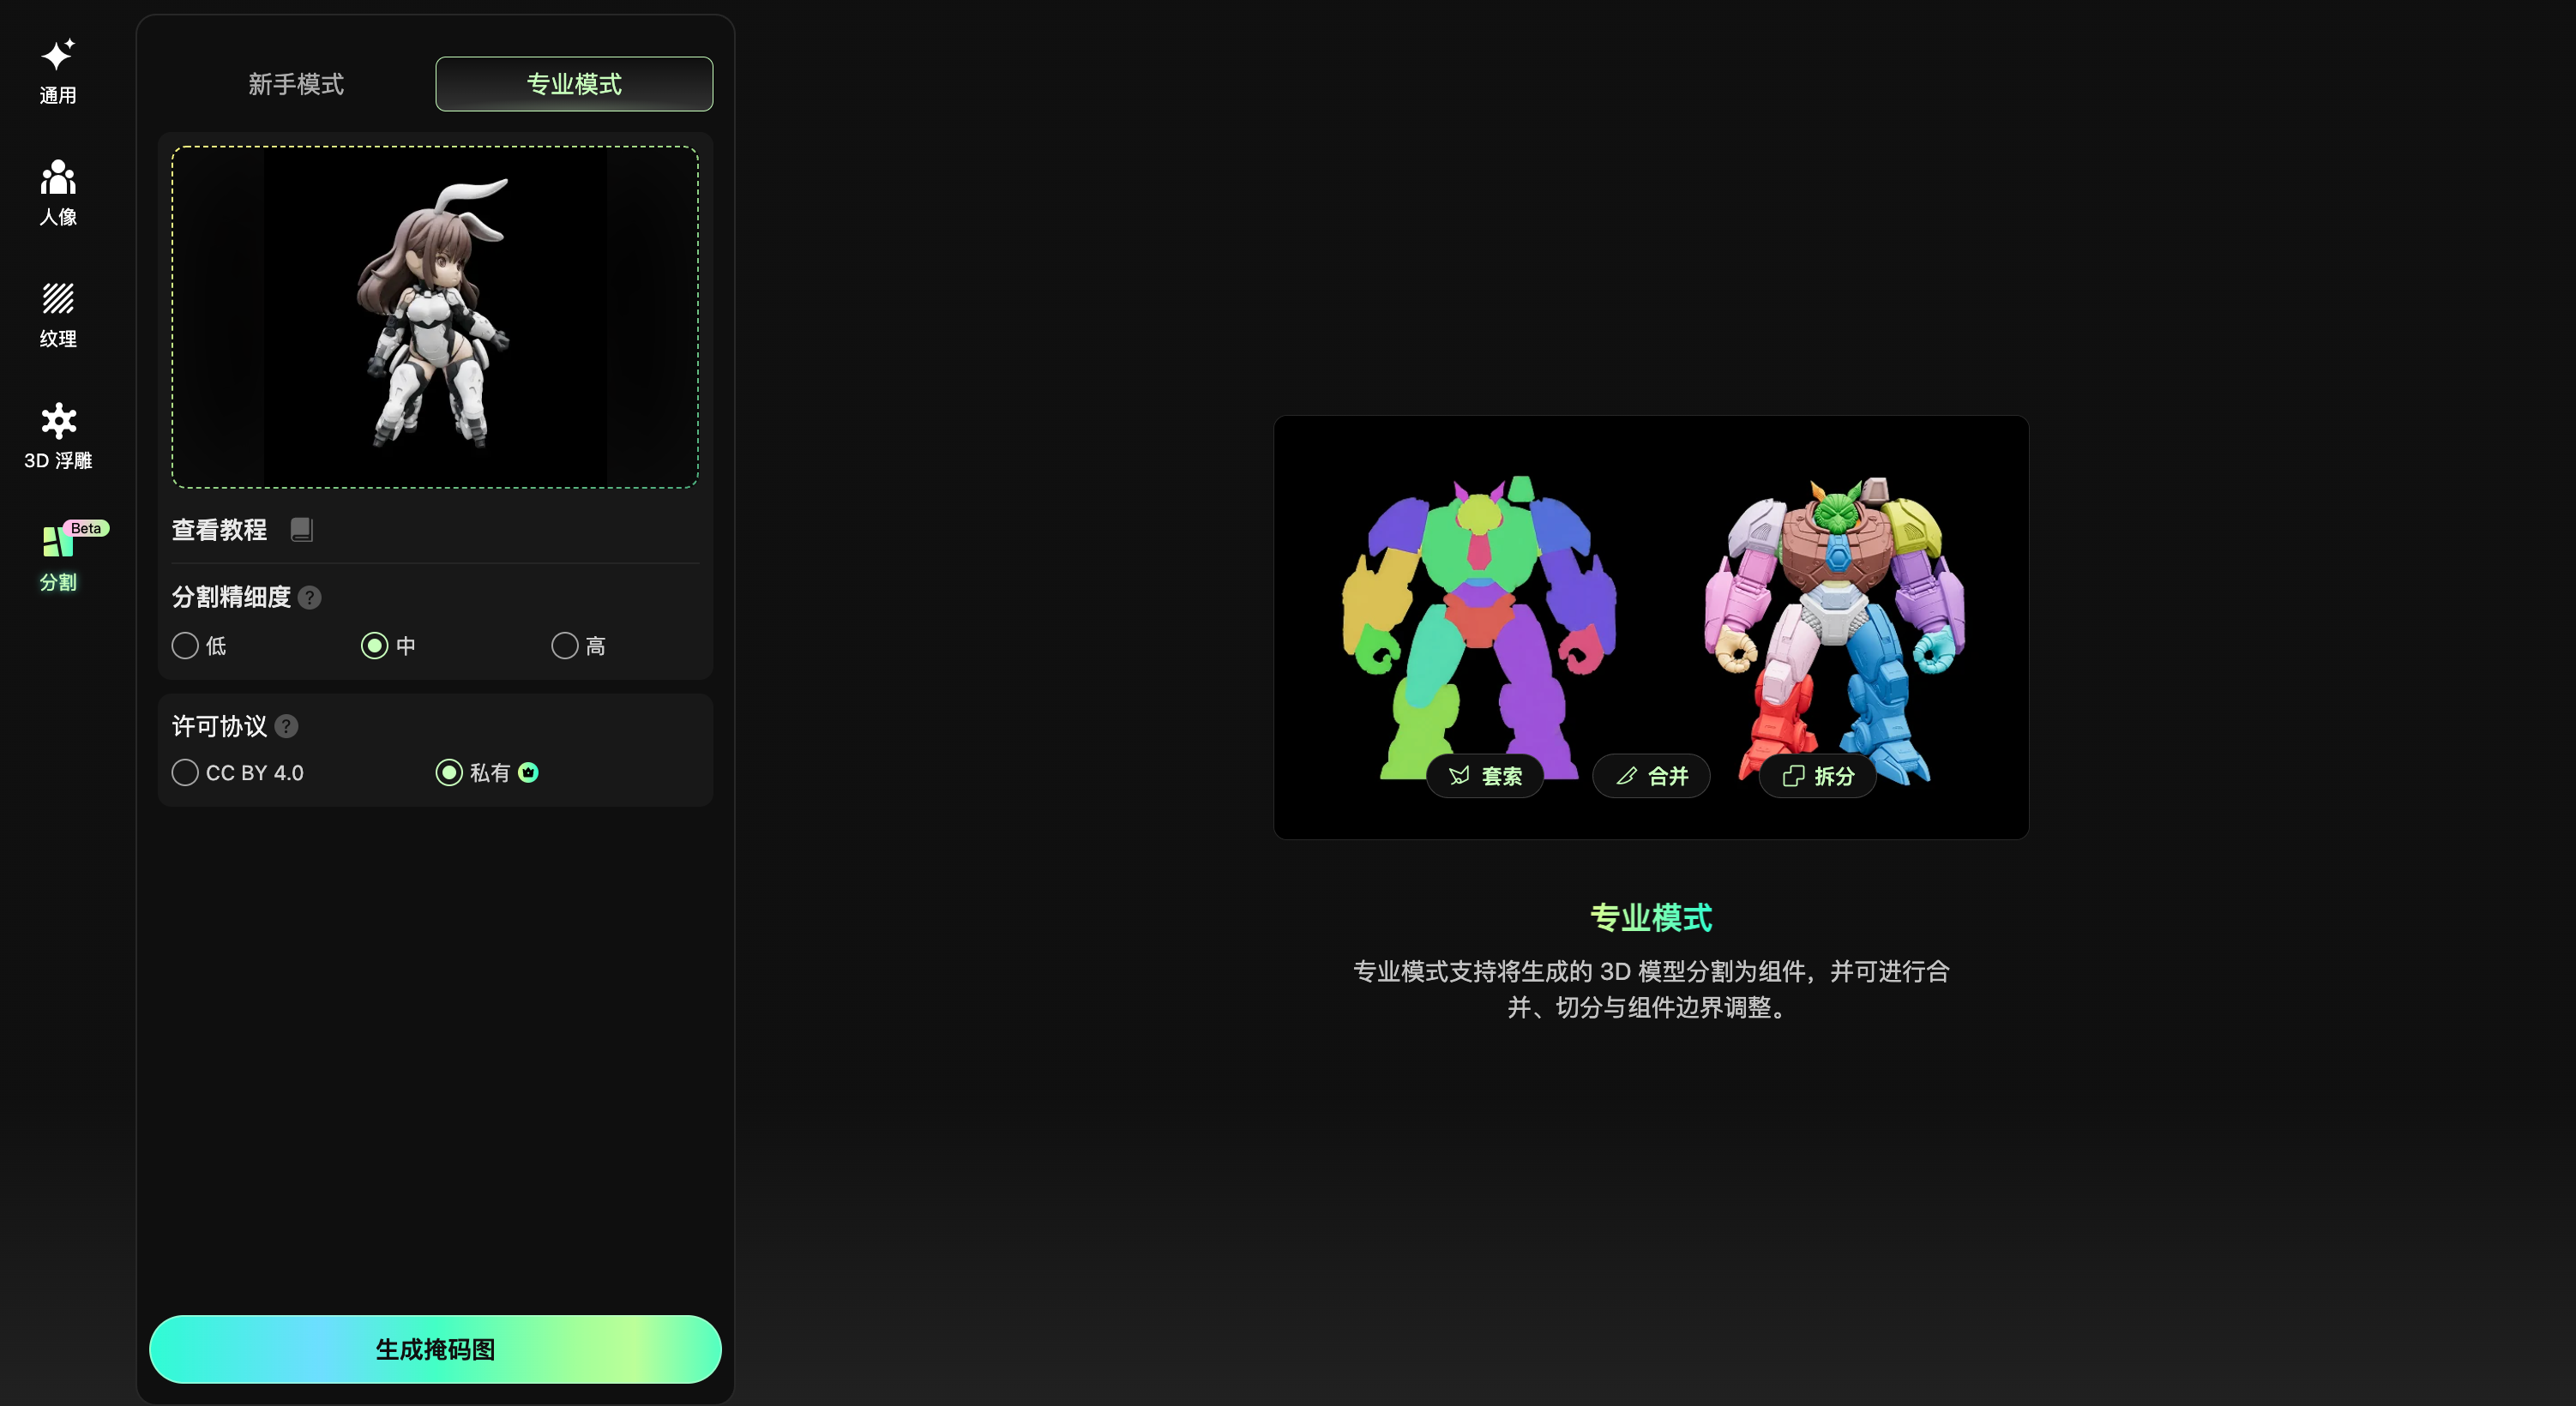Click the 生成掩码图 button
Image resolution: width=2576 pixels, height=1406 pixels.
(x=435, y=1349)
